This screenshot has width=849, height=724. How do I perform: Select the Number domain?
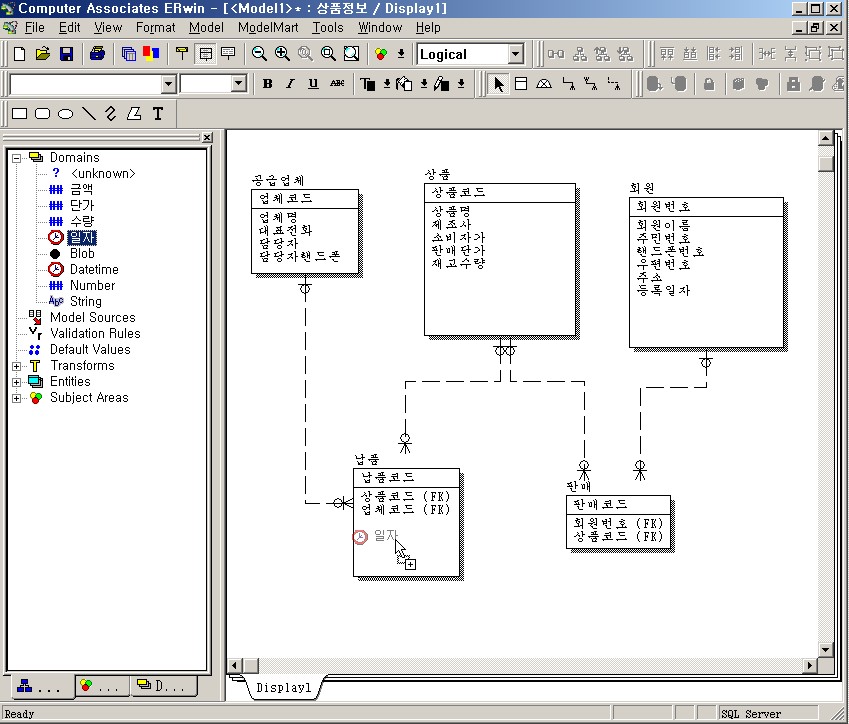92,285
